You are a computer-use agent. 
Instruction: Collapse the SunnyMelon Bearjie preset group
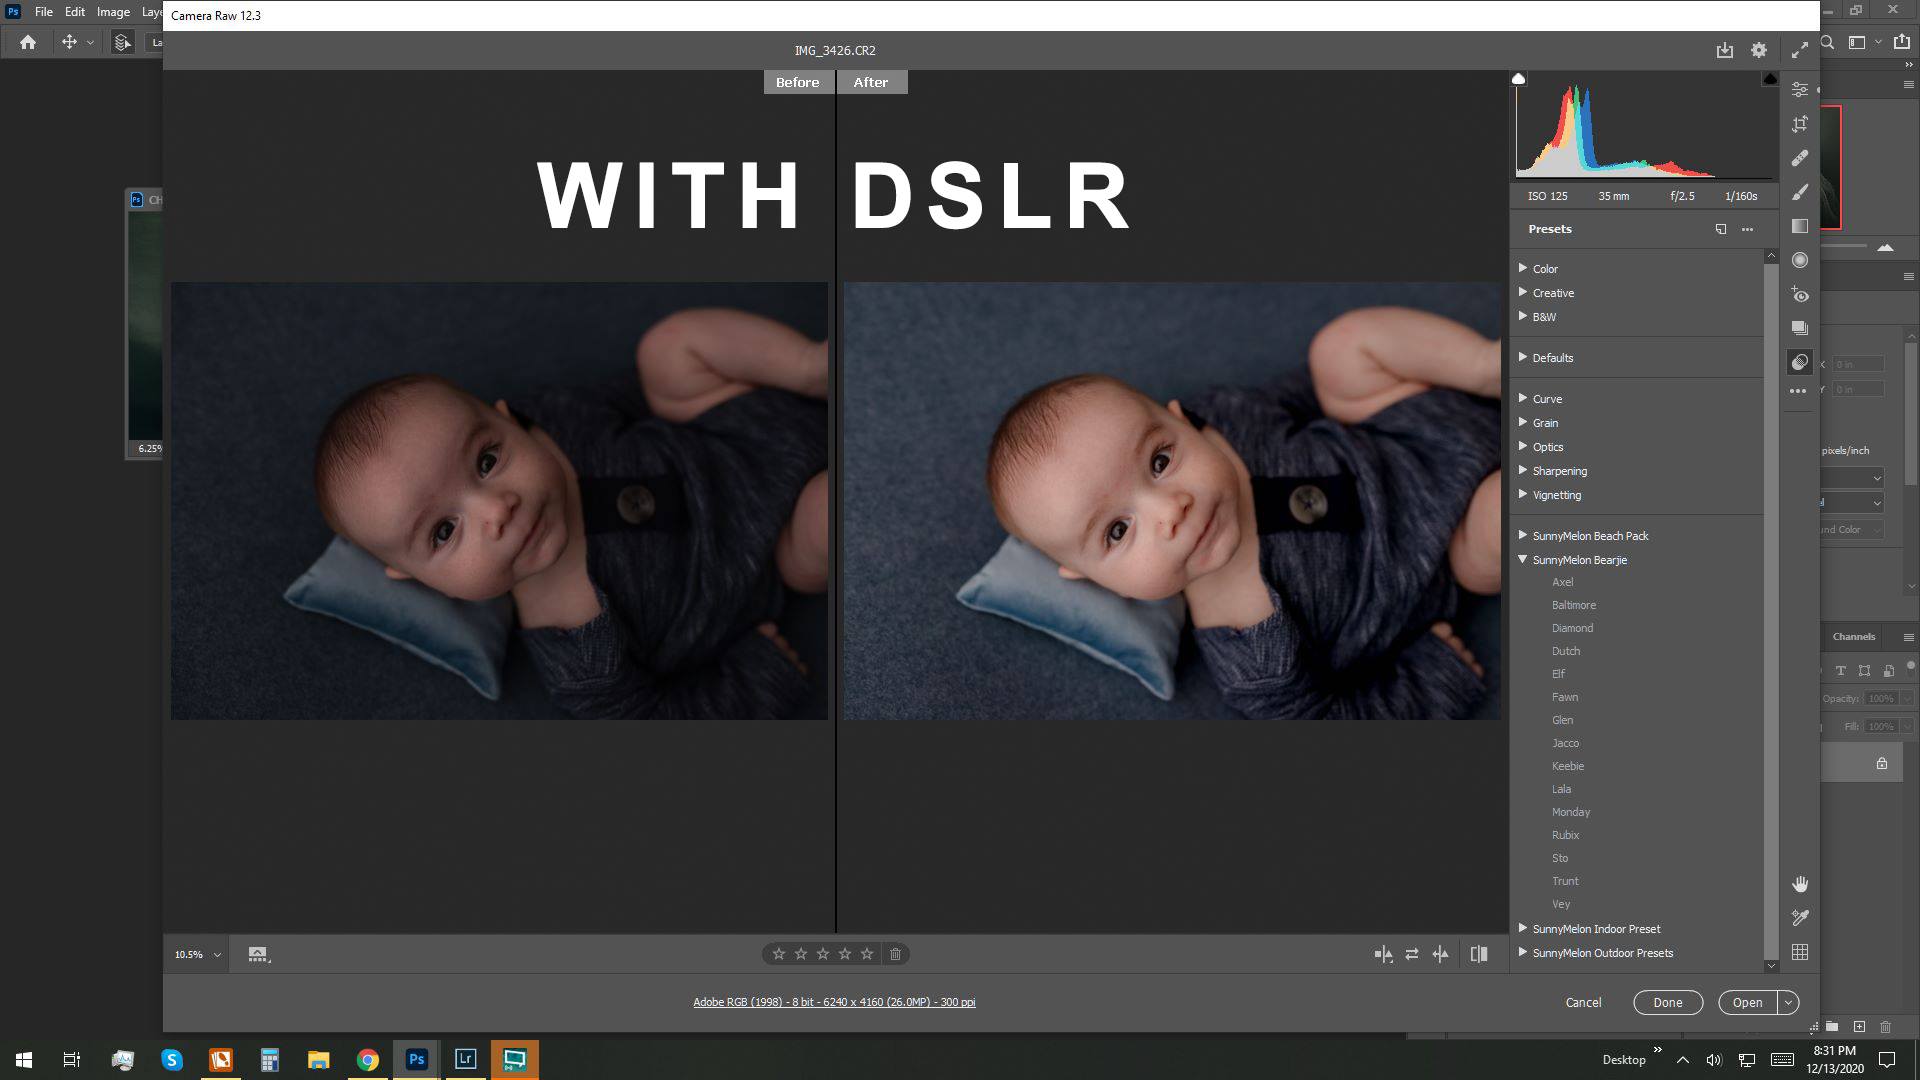(x=1523, y=560)
